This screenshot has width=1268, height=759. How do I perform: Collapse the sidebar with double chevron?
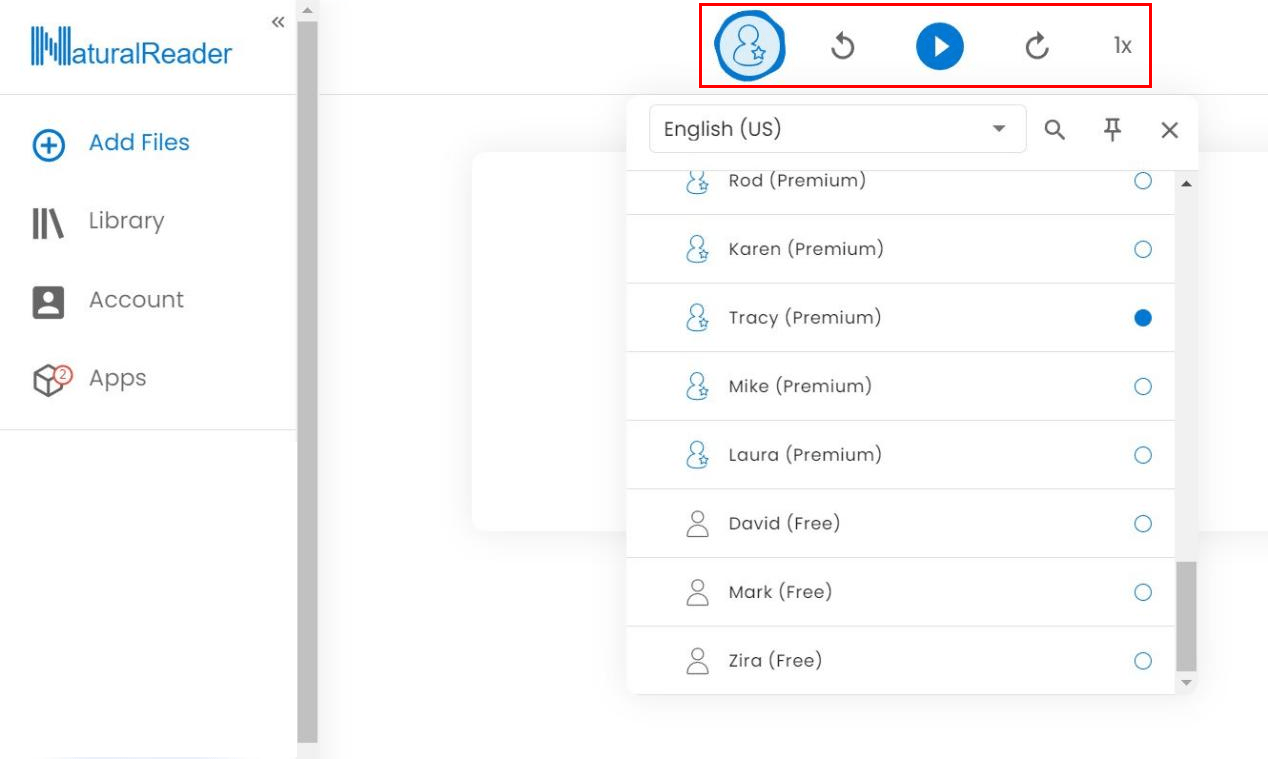pos(278,22)
